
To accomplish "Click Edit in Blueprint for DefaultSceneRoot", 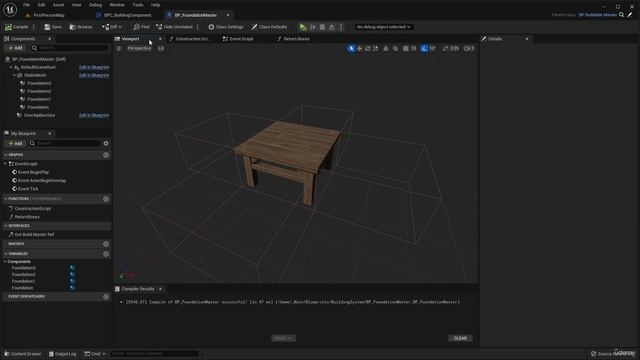I will coord(94,67).
